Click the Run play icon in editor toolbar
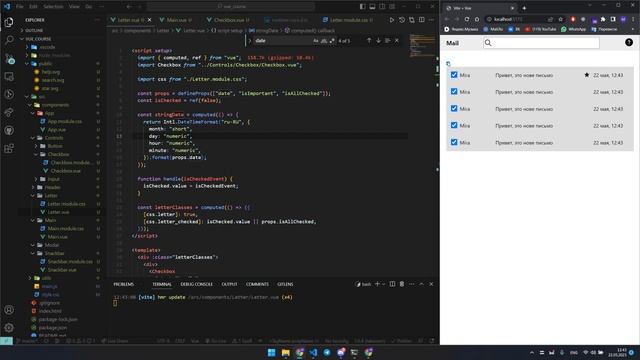Image resolution: width=640 pixels, height=360 pixels. pyautogui.click(x=392, y=20)
